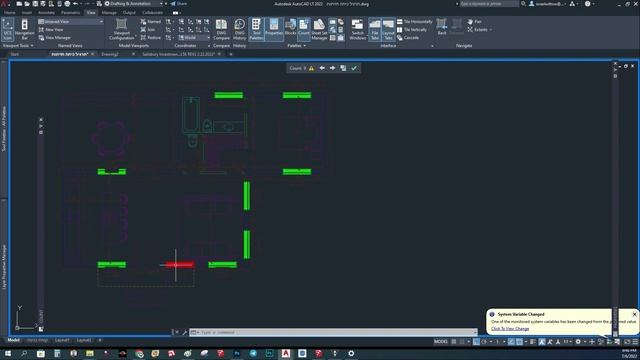Open the Start file tab

15,54
